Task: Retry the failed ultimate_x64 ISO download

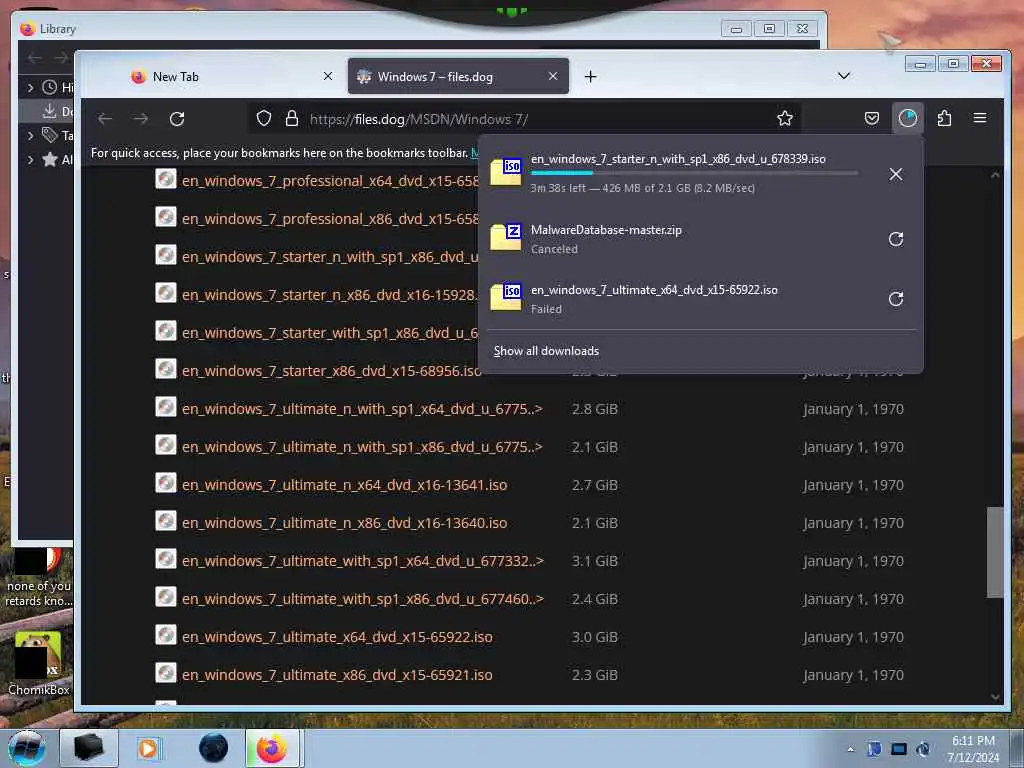Action: tap(895, 299)
